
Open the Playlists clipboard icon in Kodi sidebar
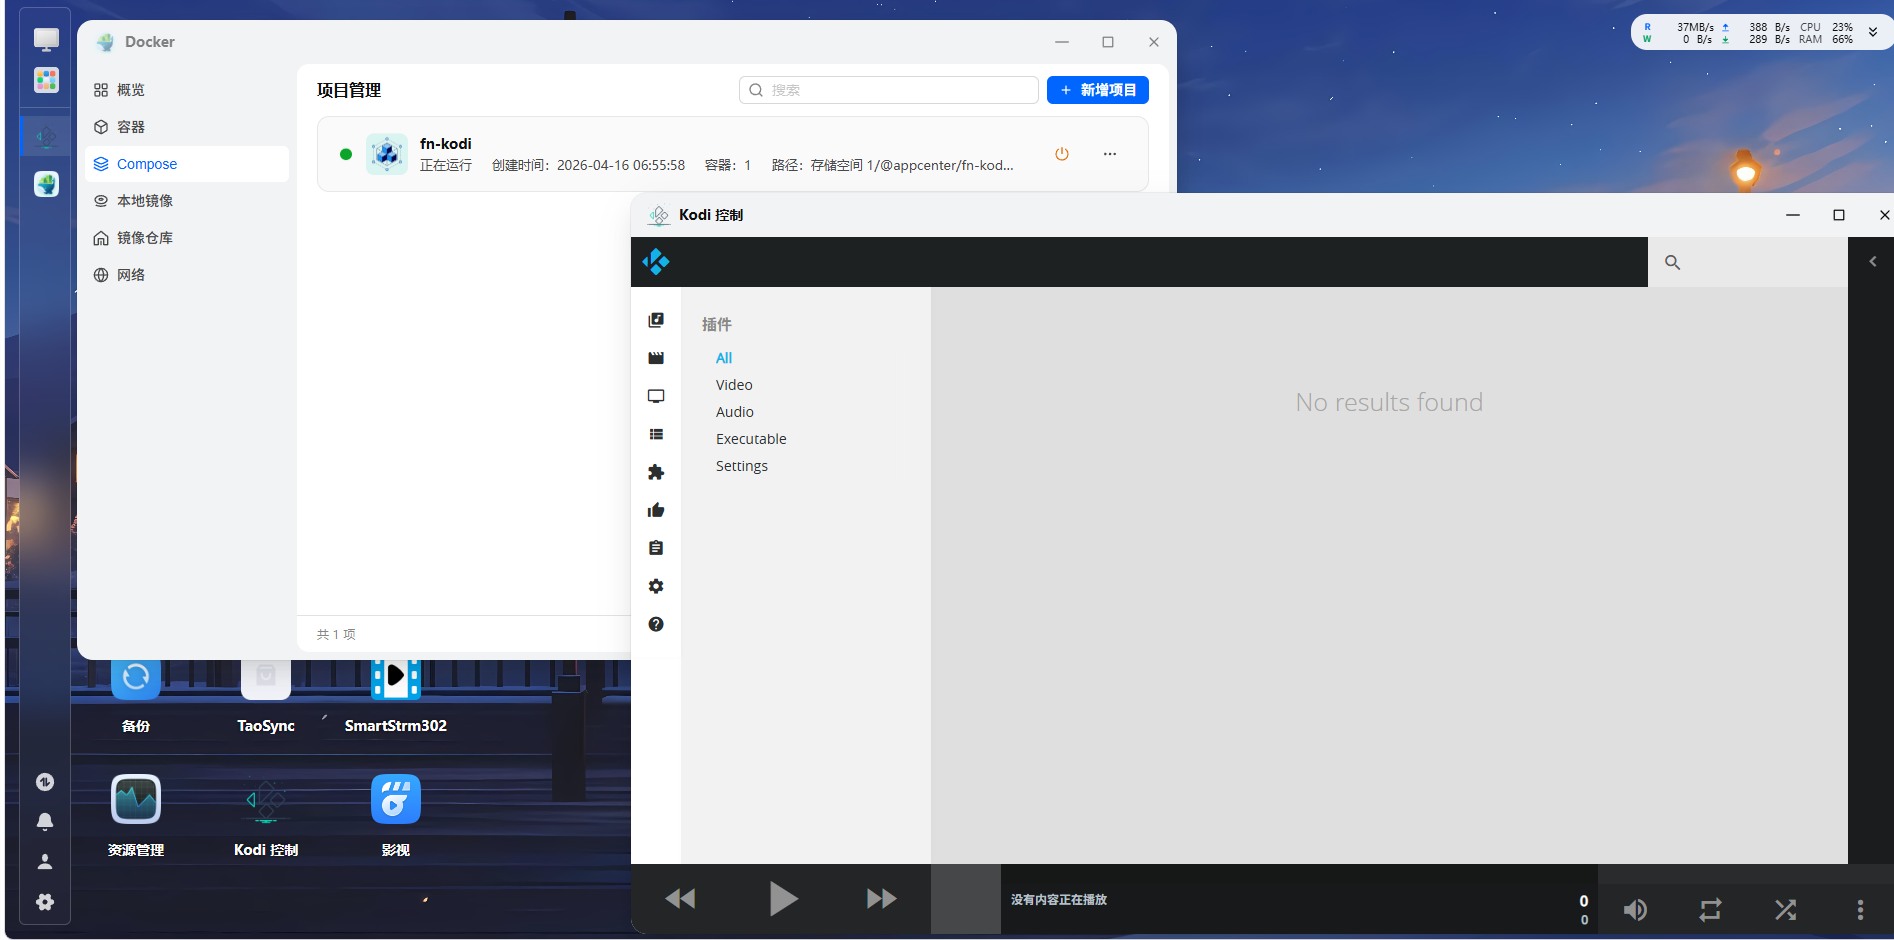(656, 548)
